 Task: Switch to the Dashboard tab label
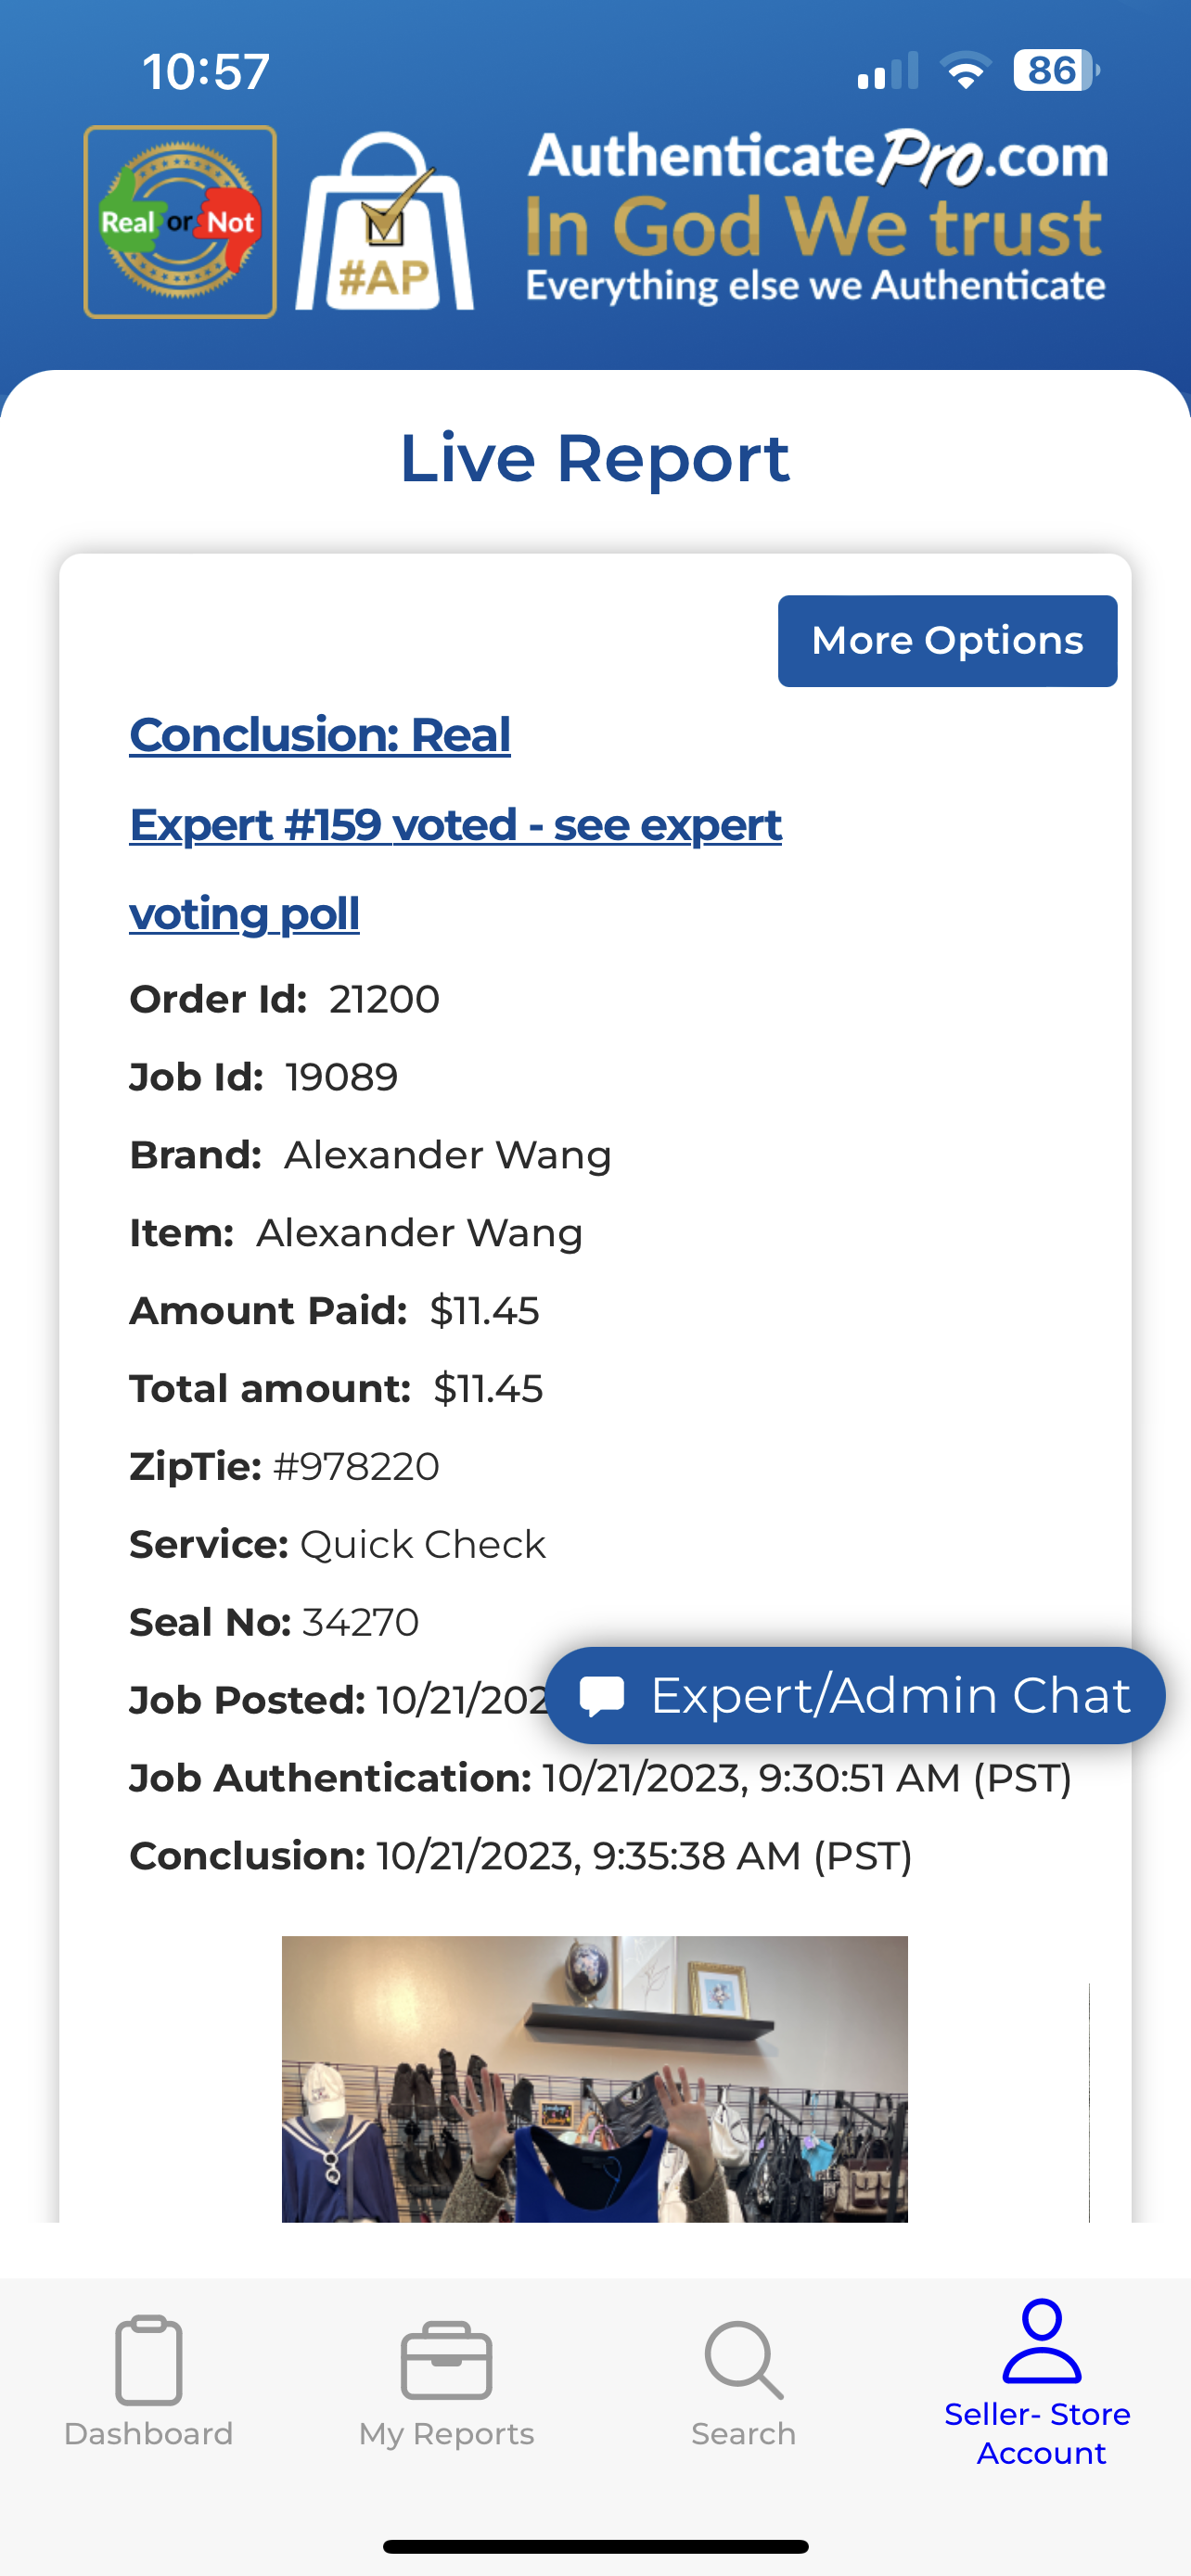pyautogui.click(x=148, y=2433)
